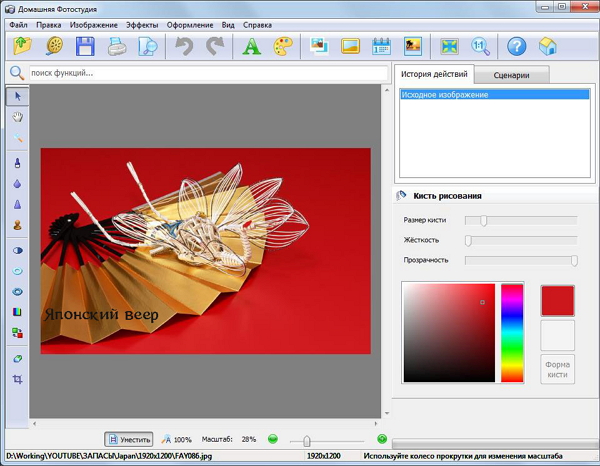
Task: Click the undo arrow icon
Action: 183,45
